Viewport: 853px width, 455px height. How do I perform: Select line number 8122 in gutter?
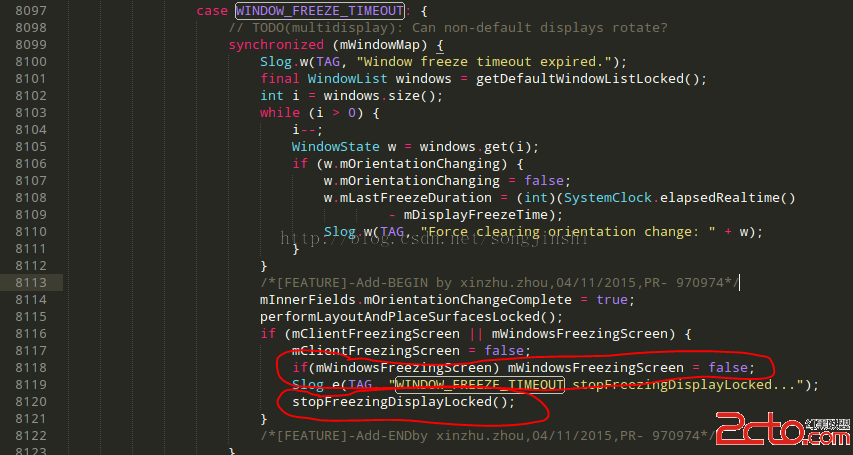(31, 435)
